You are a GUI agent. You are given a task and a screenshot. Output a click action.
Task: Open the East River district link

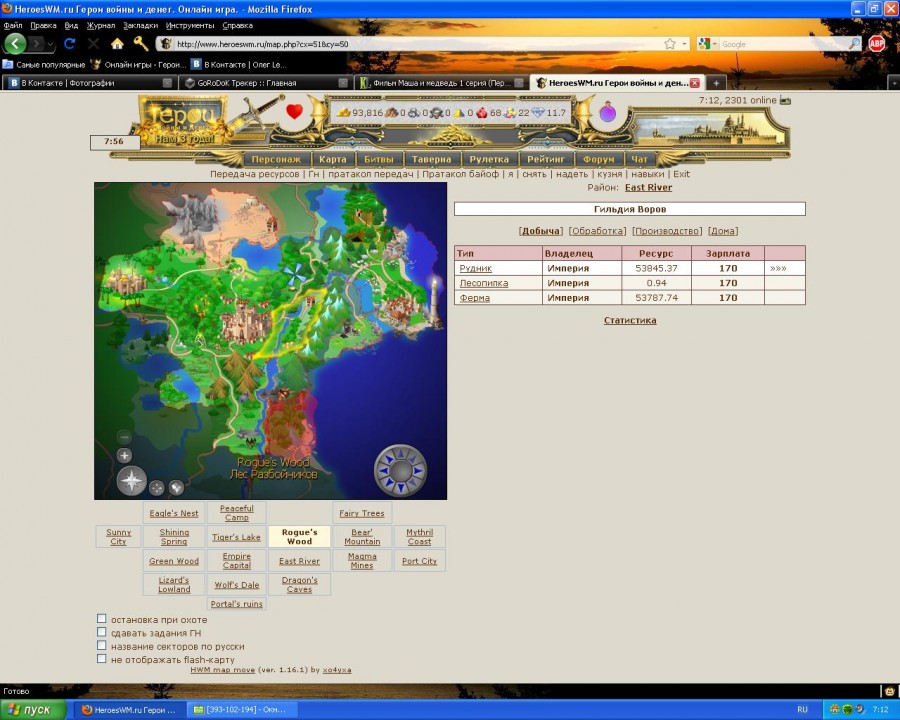(x=649, y=188)
